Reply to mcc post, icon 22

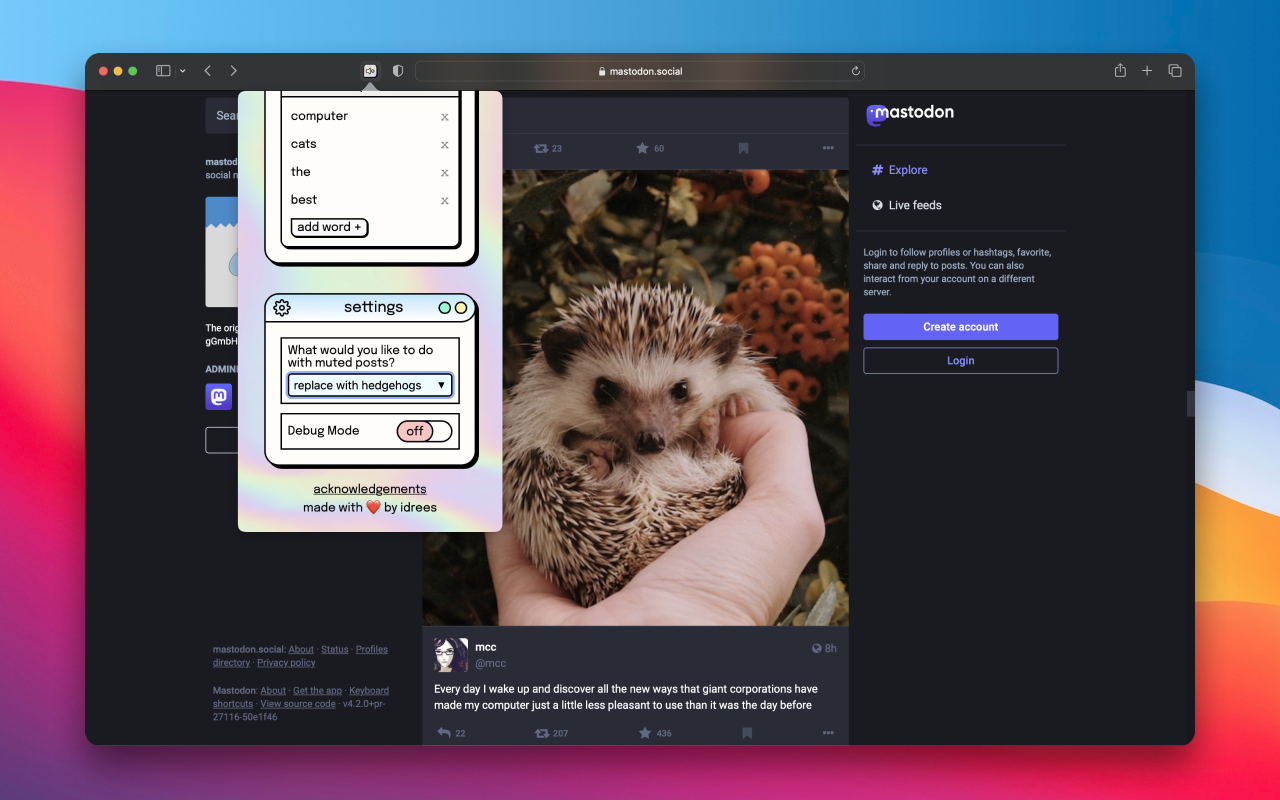452,733
